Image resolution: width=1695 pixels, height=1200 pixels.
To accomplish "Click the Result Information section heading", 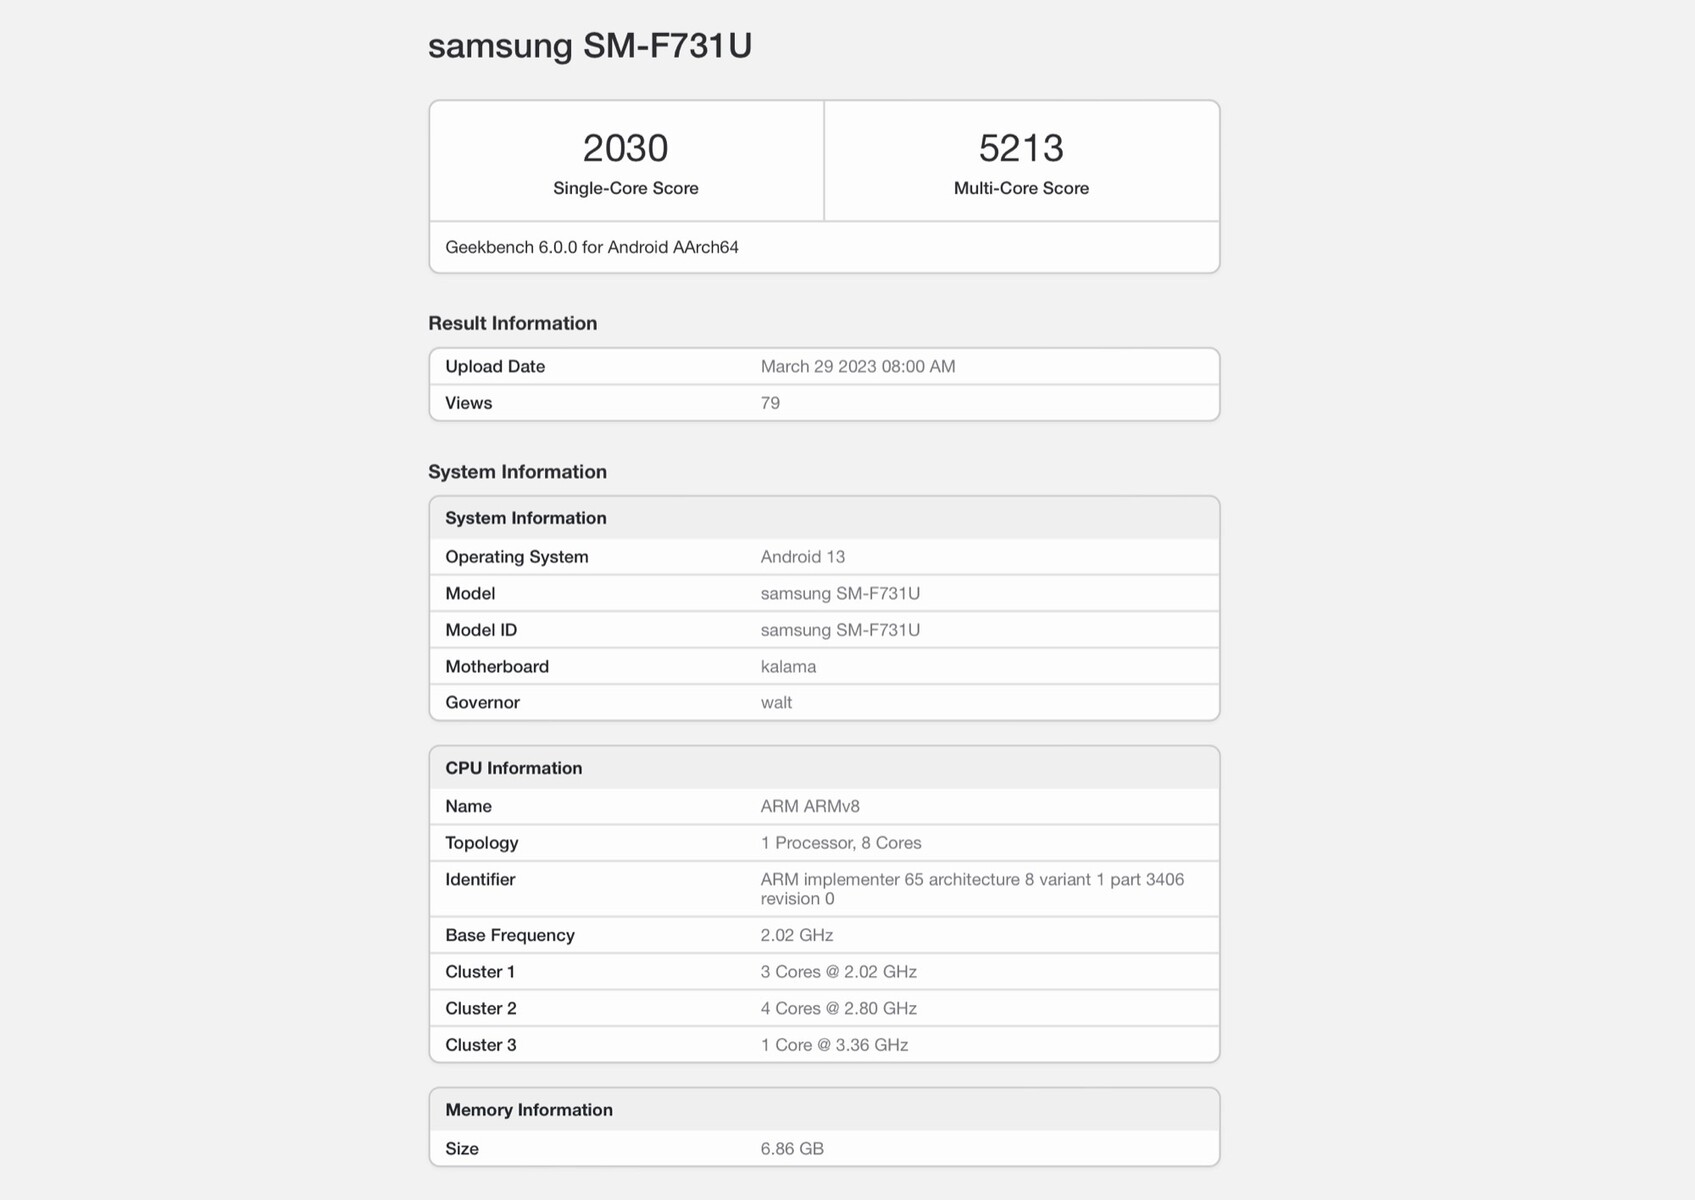I will 512,322.
